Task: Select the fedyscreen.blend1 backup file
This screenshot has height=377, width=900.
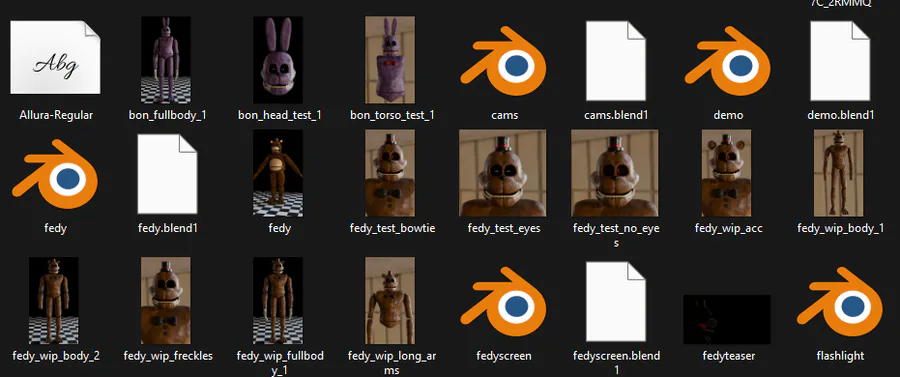Action: point(616,302)
